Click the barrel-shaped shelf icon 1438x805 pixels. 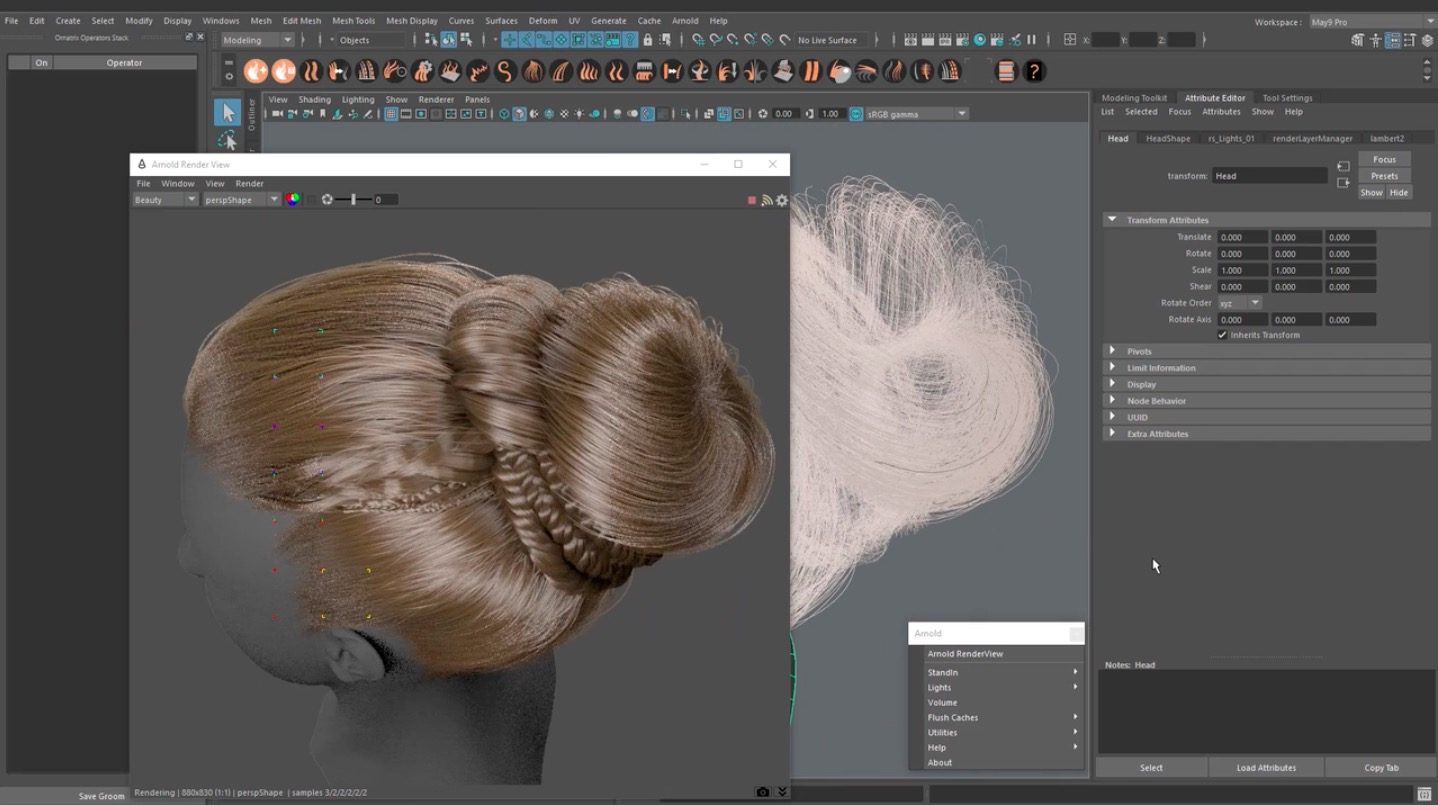pos(1006,71)
